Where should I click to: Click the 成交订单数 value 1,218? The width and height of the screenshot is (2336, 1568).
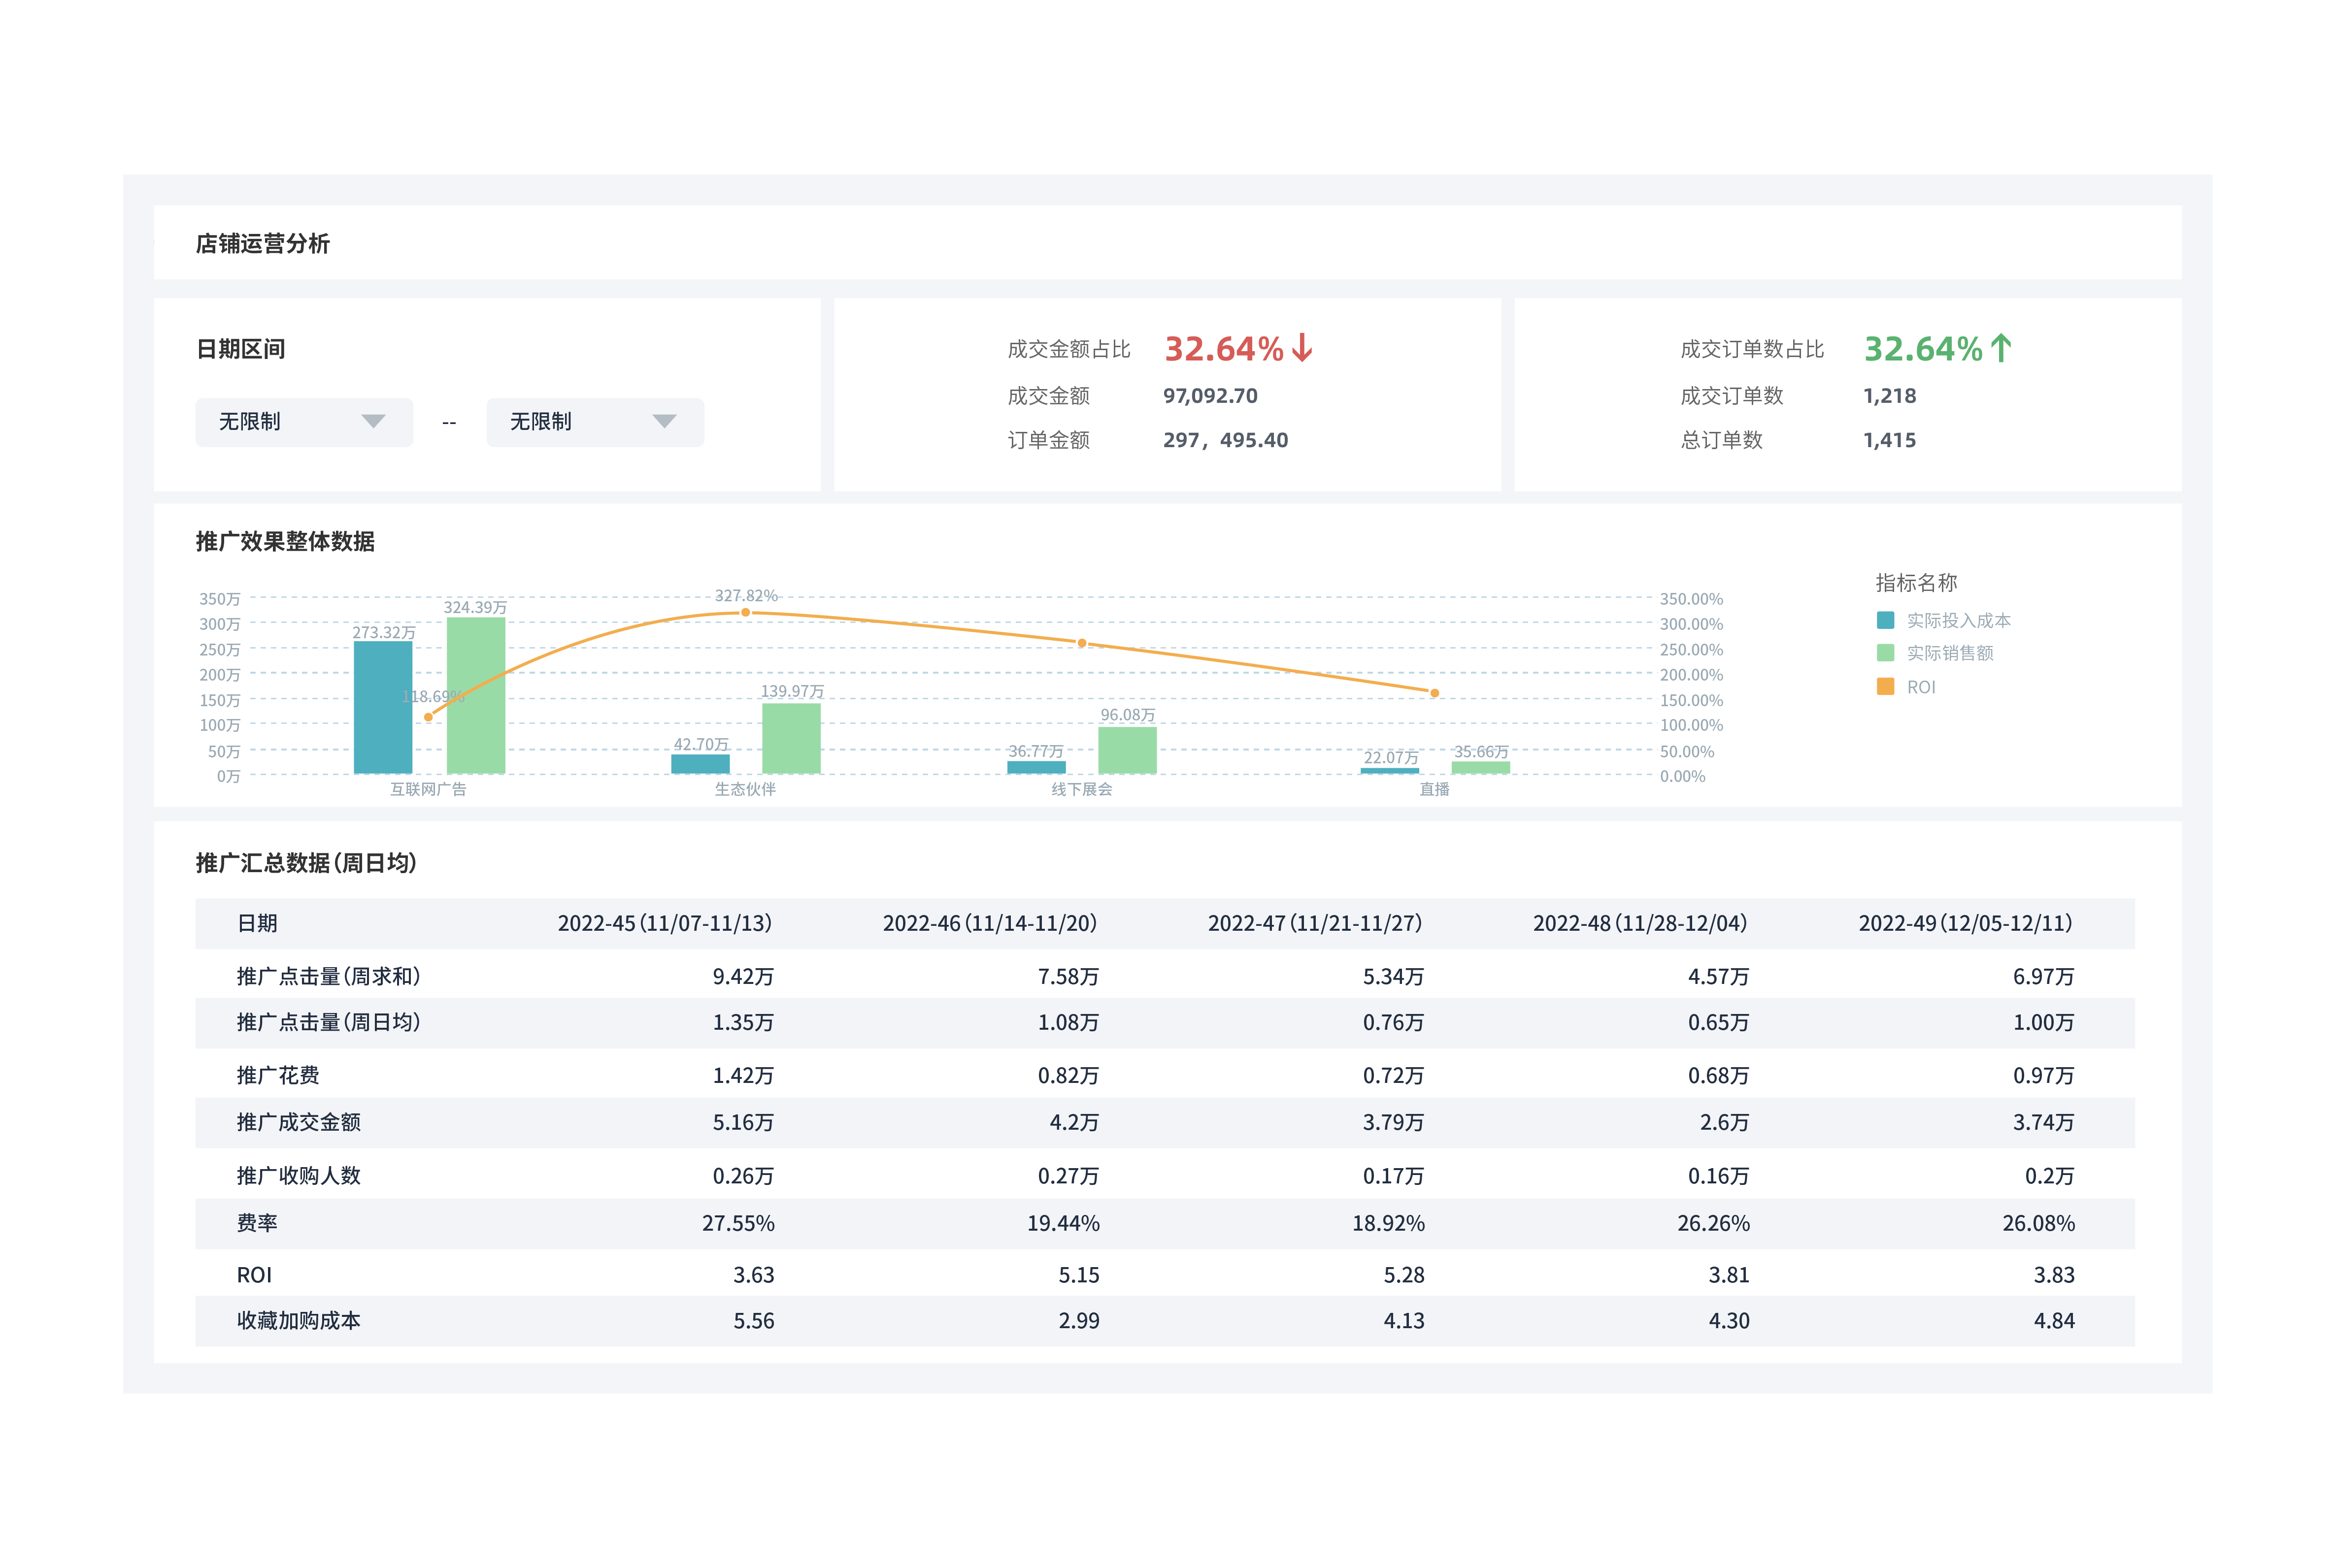tap(1889, 396)
